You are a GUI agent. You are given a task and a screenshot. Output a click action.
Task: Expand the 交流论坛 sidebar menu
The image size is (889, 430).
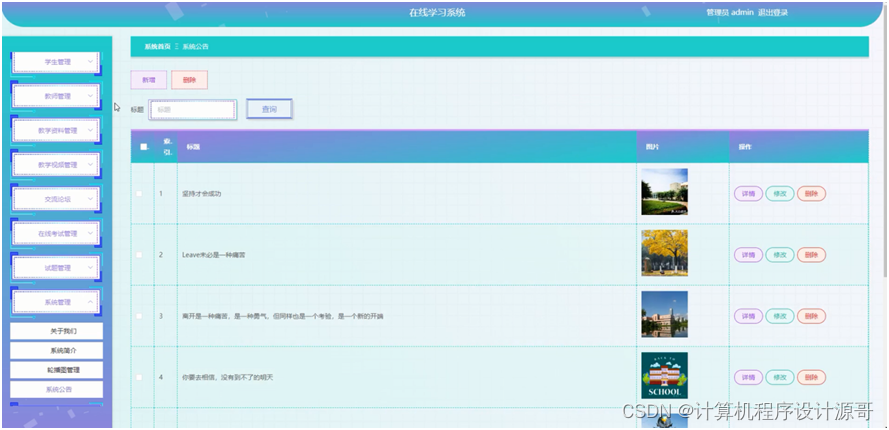click(56, 199)
